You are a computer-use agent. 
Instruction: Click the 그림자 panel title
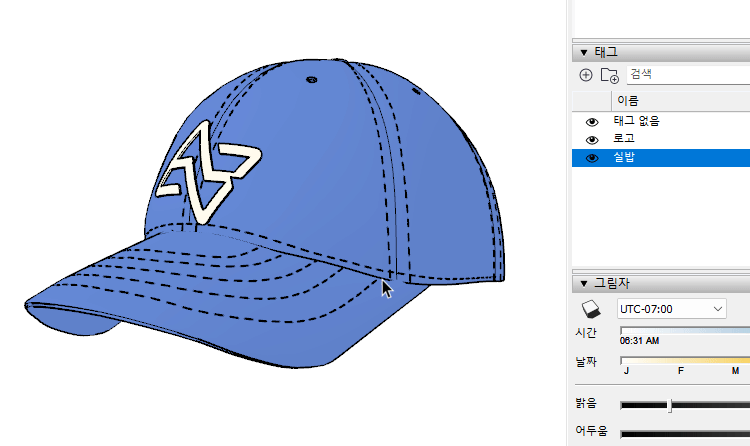point(612,283)
